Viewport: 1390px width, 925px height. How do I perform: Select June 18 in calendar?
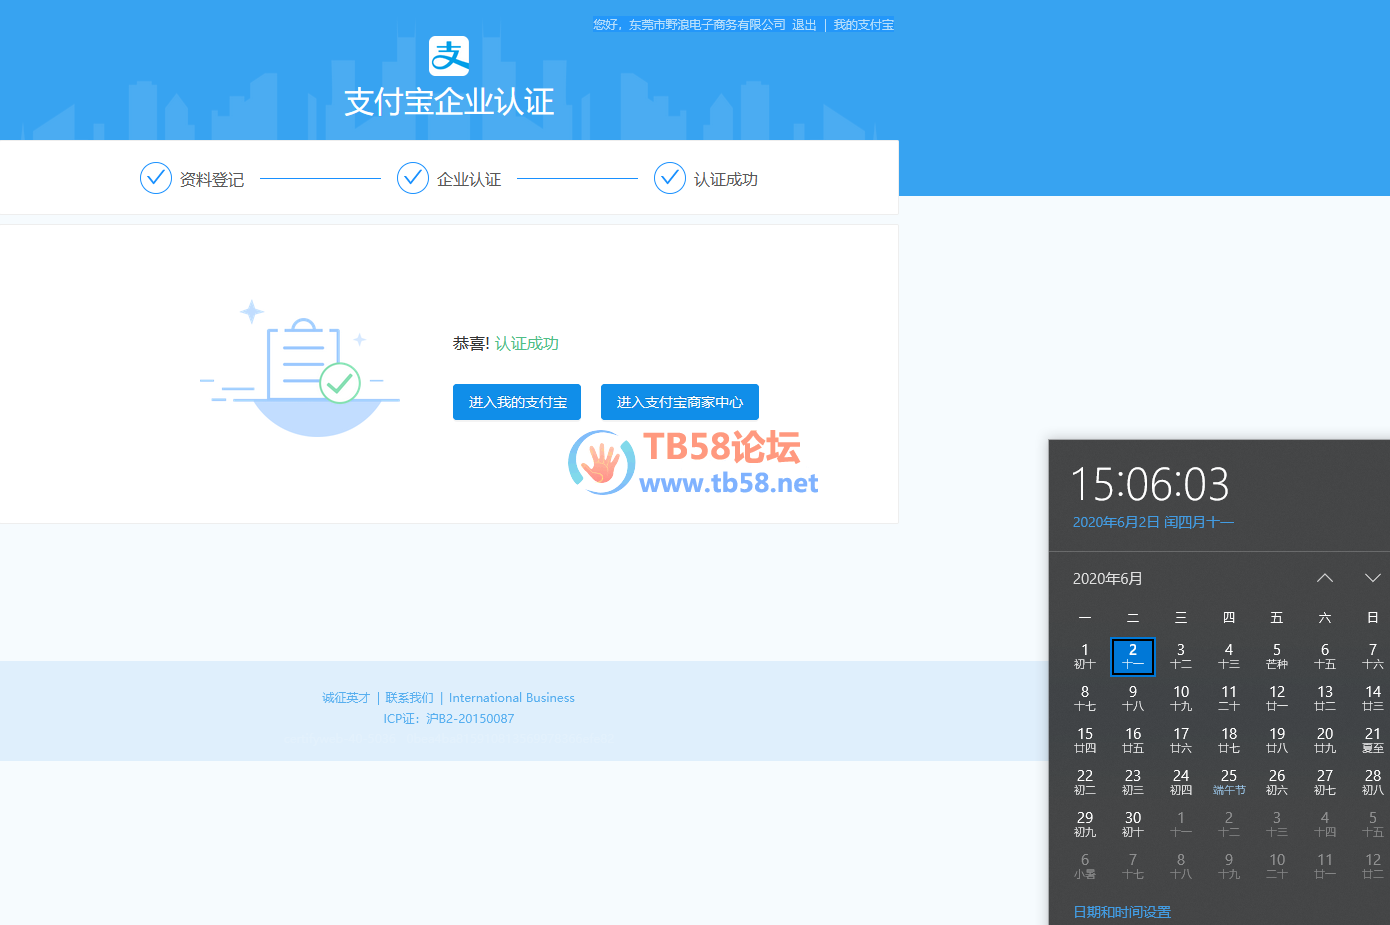[1229, 741]
